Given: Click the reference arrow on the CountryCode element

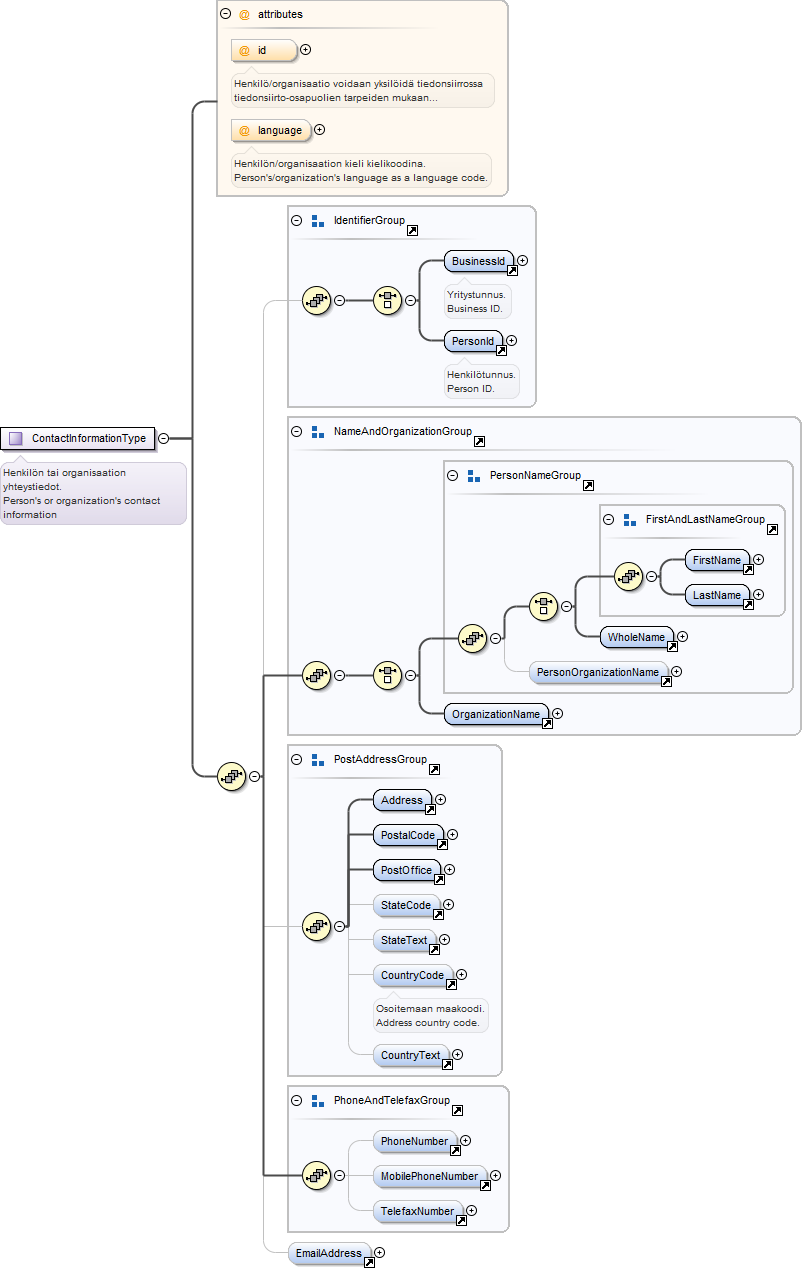Looking at the screenshot, I should (x=451, y=984).
